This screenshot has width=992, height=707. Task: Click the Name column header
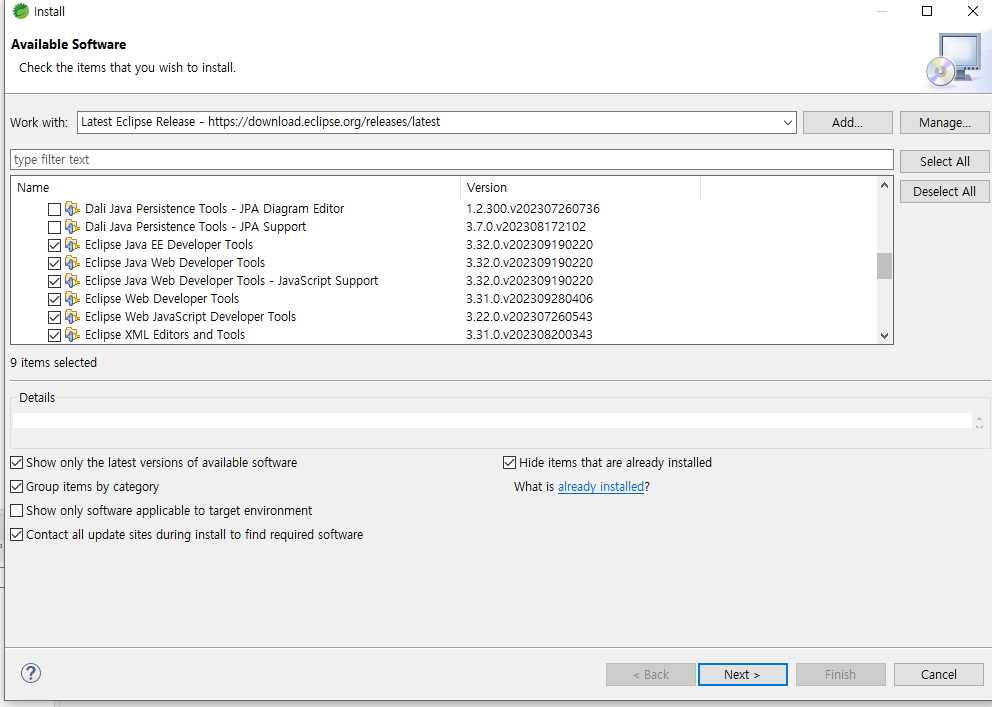[x=236, y=188]
